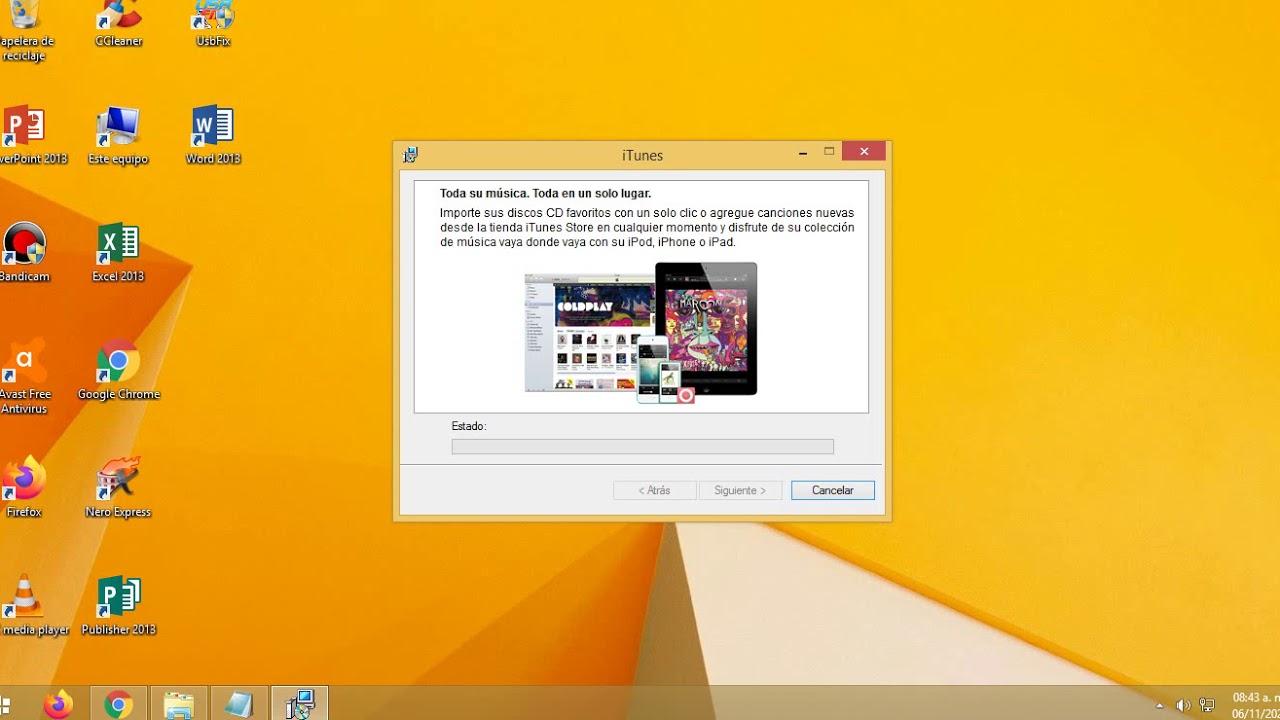Show hidden tray icons arrow
Image resolution: width=1280 pixels, height=720 pixels.
(1159, 705)
